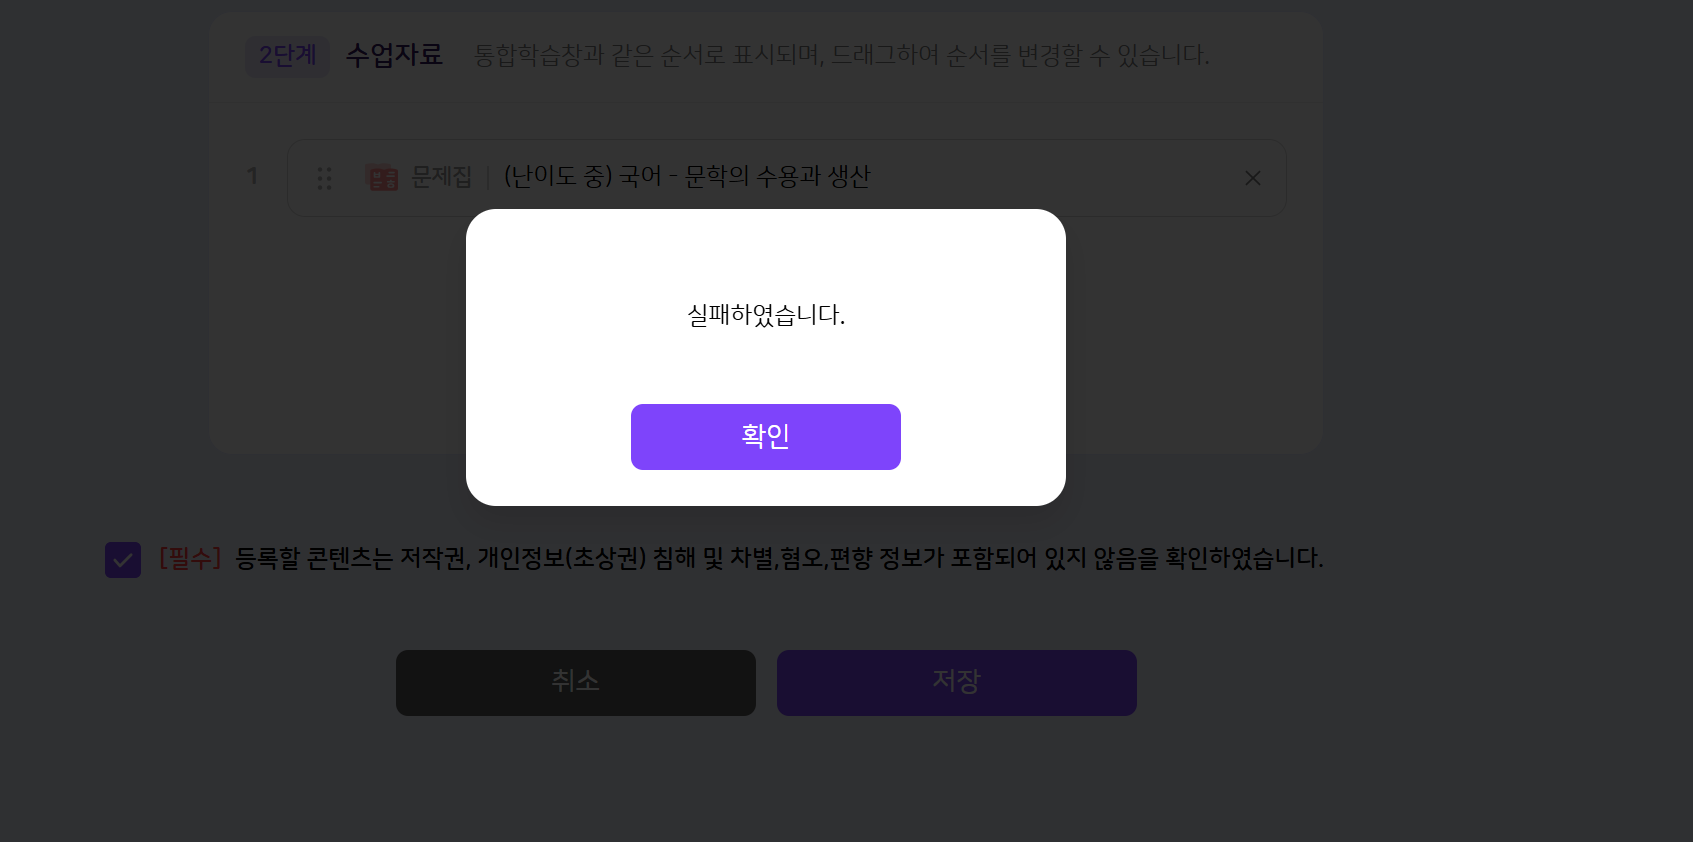
Task: Remove the 문학의 수용과 생산 item with X
Action: pyautogui.click(x=1252, y=178)
